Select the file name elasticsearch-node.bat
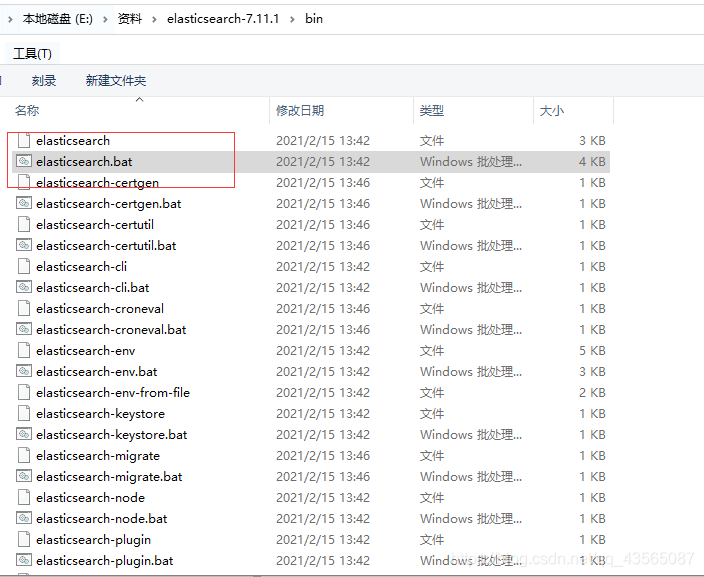 click(102, 519)
